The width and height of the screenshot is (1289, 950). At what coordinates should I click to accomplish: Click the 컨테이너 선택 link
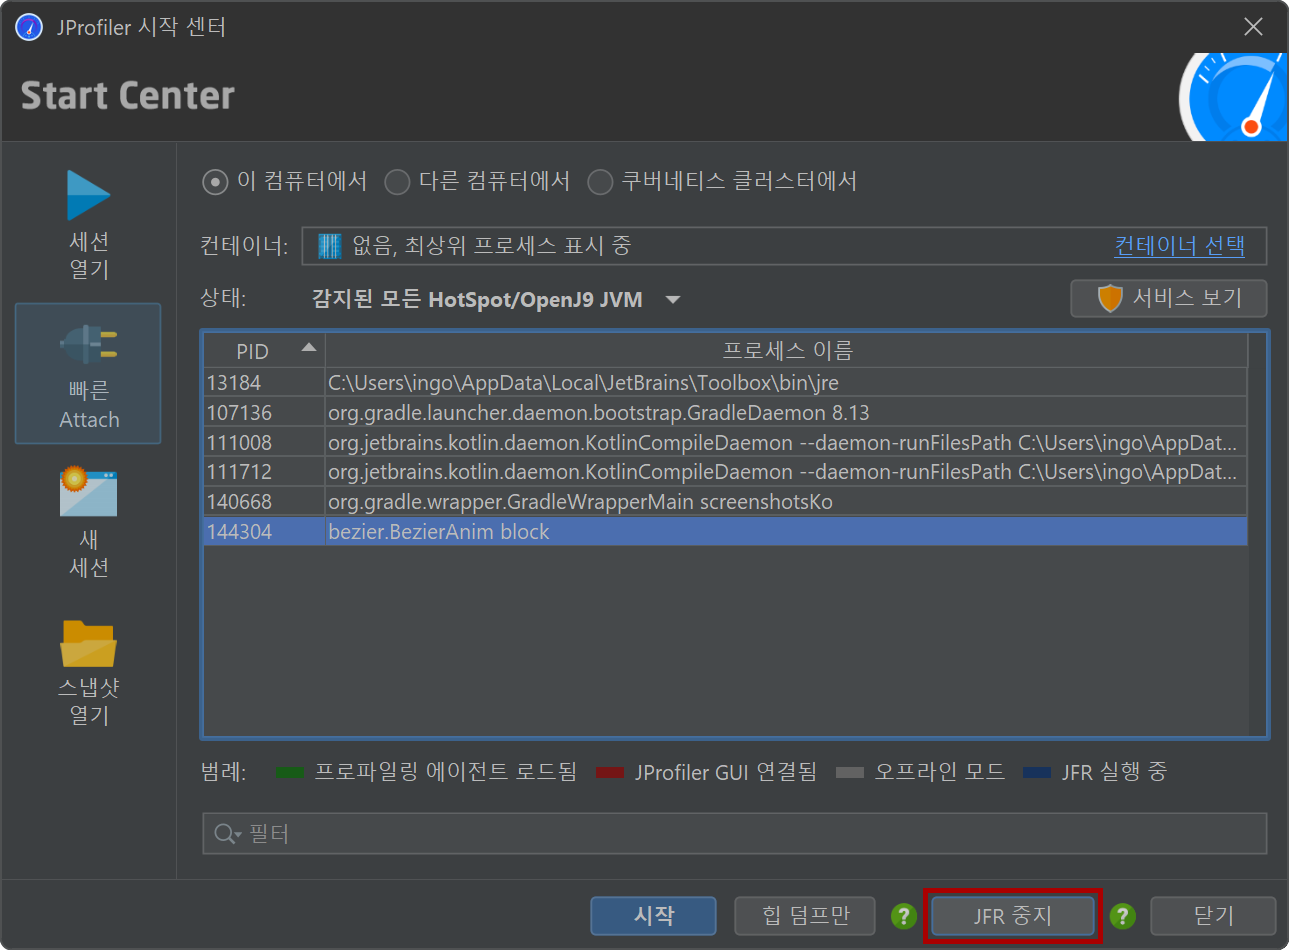[1179, 246]
